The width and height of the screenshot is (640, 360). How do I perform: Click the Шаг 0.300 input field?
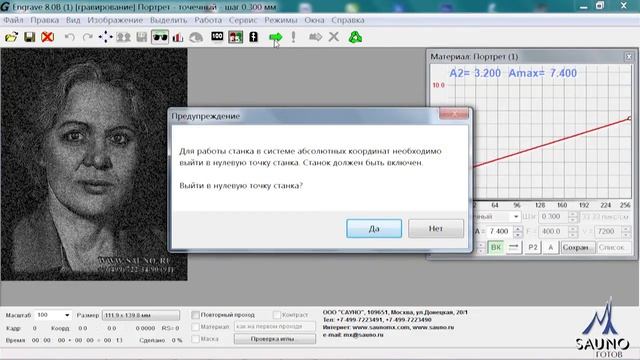[553, 217]
